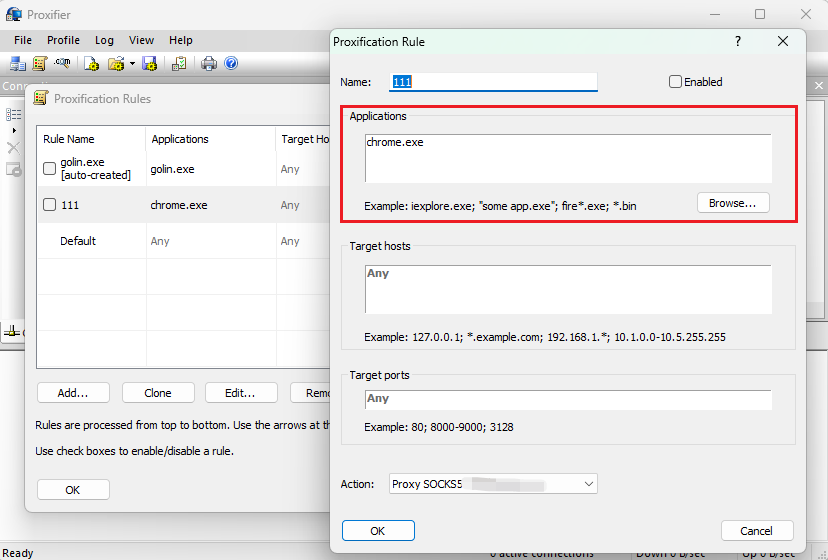Screen dimensions: 828x560
Task: Cancel the Proxification Rule dialog
Action: (x=757, y=531)
